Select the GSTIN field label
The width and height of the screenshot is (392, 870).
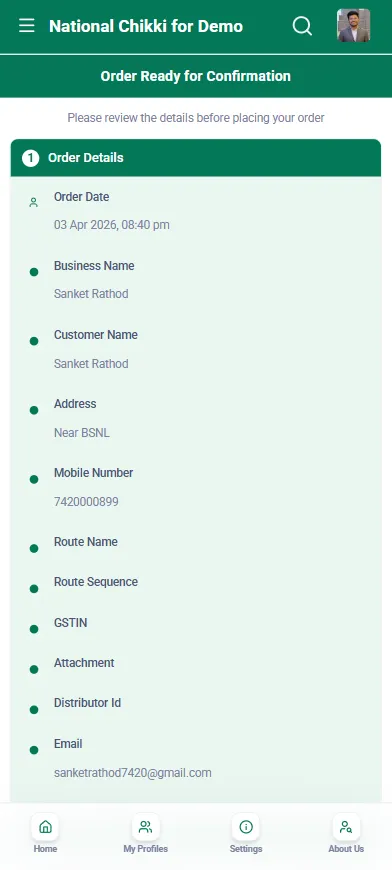(x=70, y=623)
